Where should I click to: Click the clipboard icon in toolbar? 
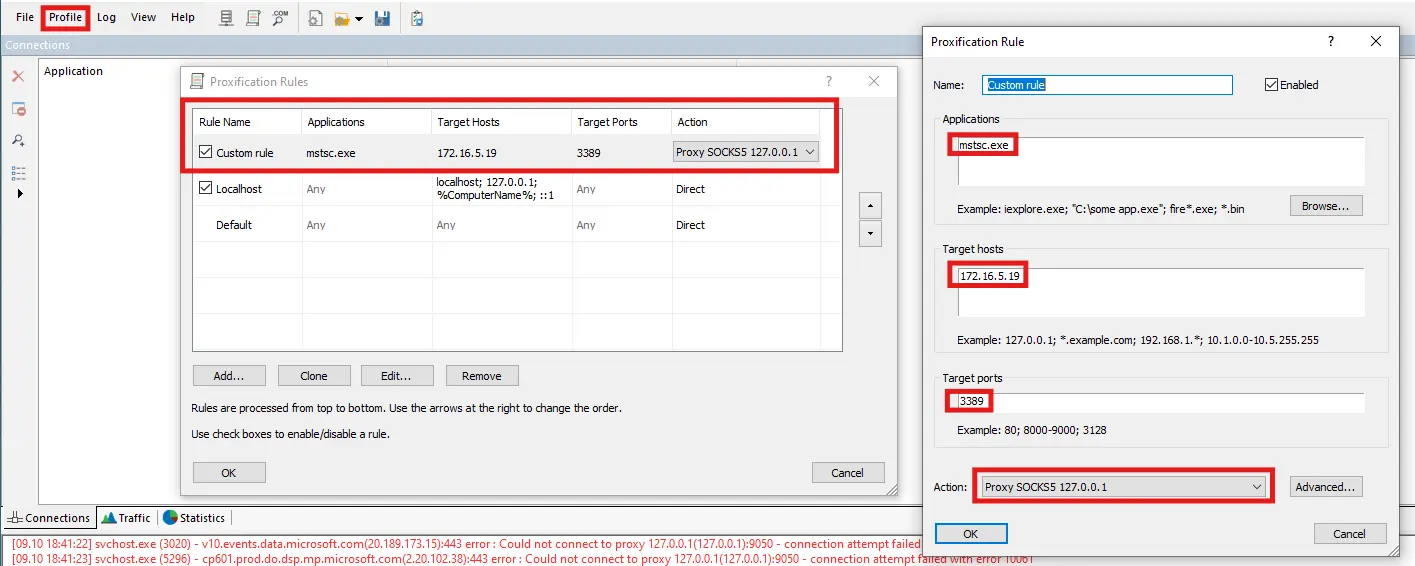pyautogui.click(x=417, y=18)
